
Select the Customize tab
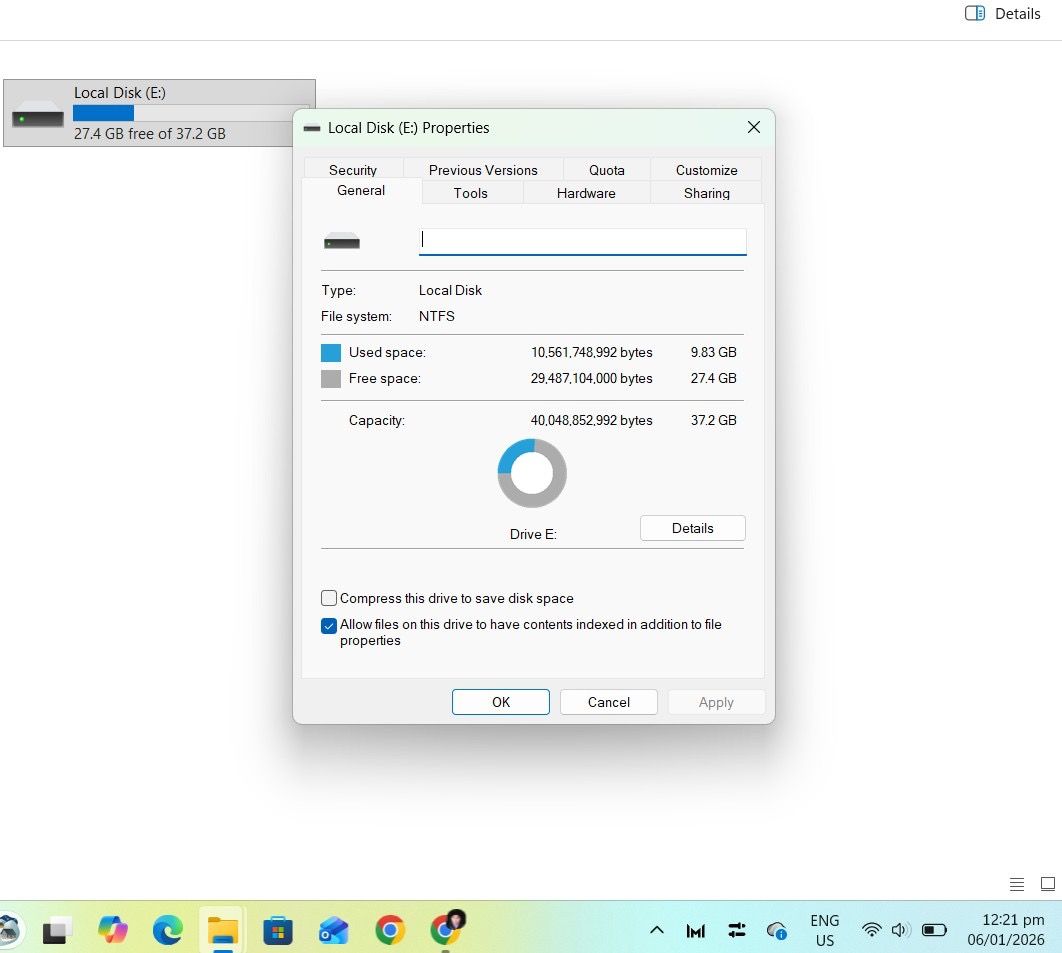pos(706,169)
